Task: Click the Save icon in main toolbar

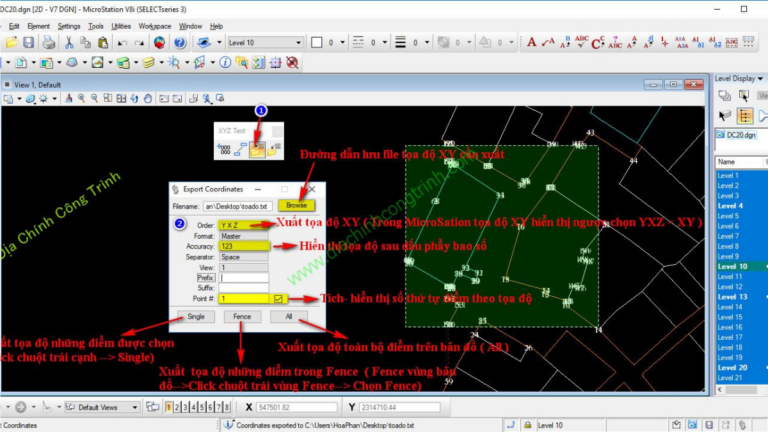Action: click(x=28, y=43)
